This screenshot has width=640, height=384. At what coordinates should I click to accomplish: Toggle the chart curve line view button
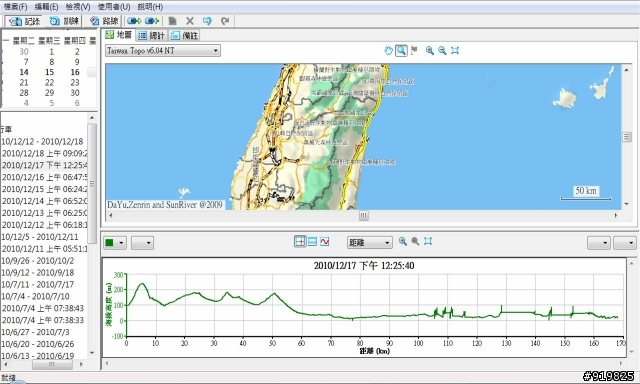click(324, 242)
